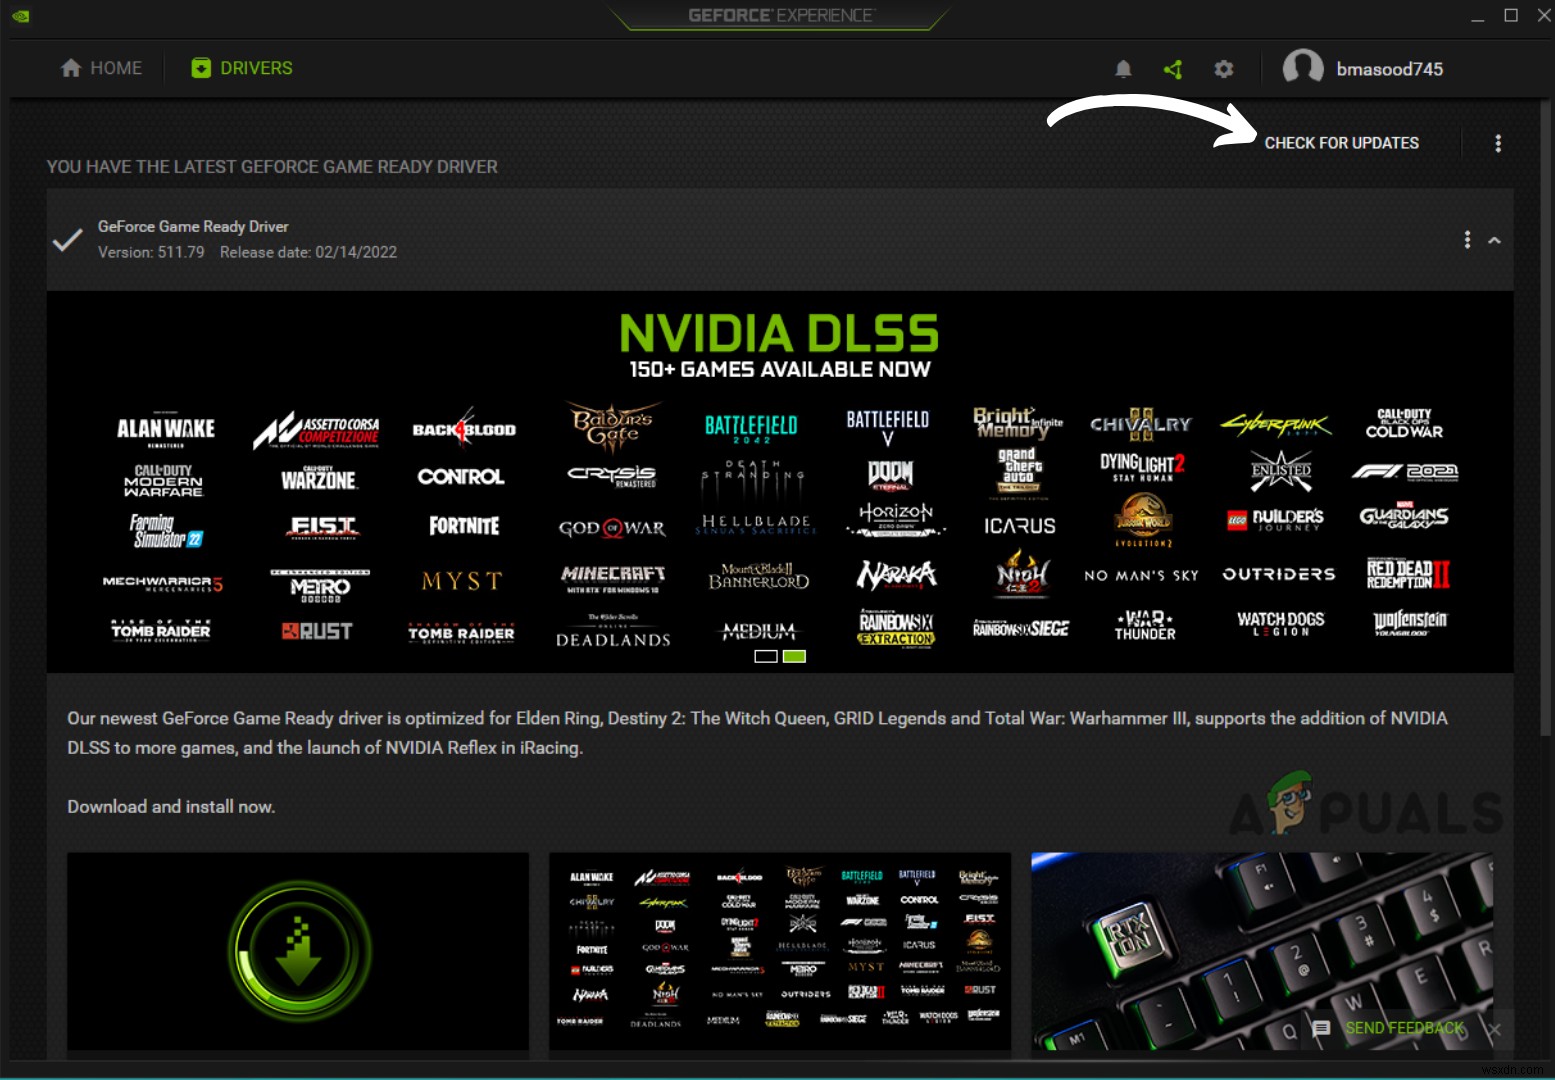Open settings with the gear icon
Image resolution: width=1555 pixels, height=1080 pixels.
(x=1223, y=69)
